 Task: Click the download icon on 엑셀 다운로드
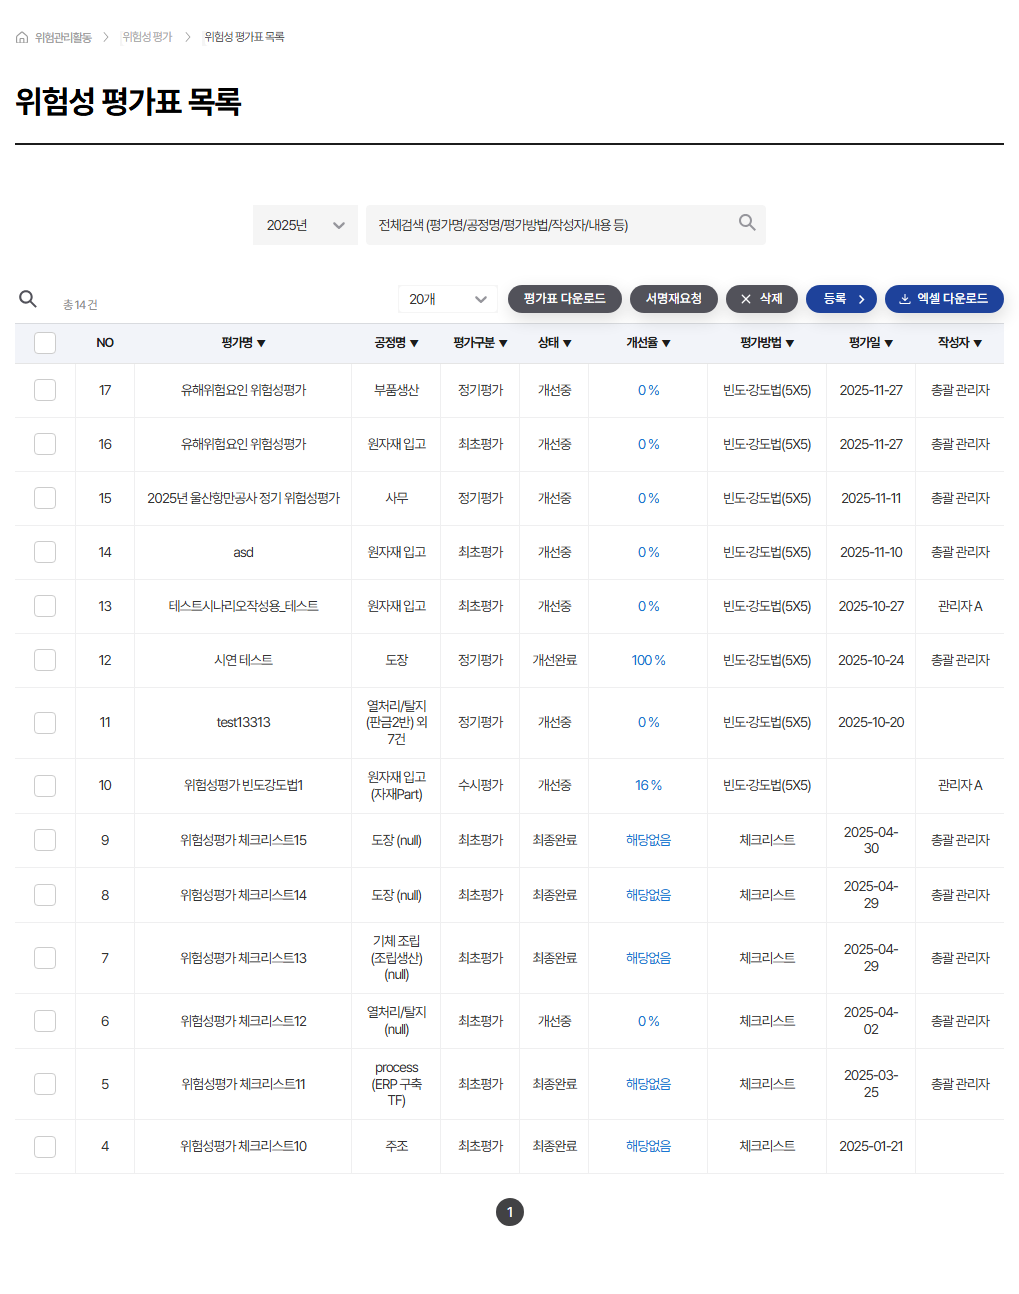[905, 299]
